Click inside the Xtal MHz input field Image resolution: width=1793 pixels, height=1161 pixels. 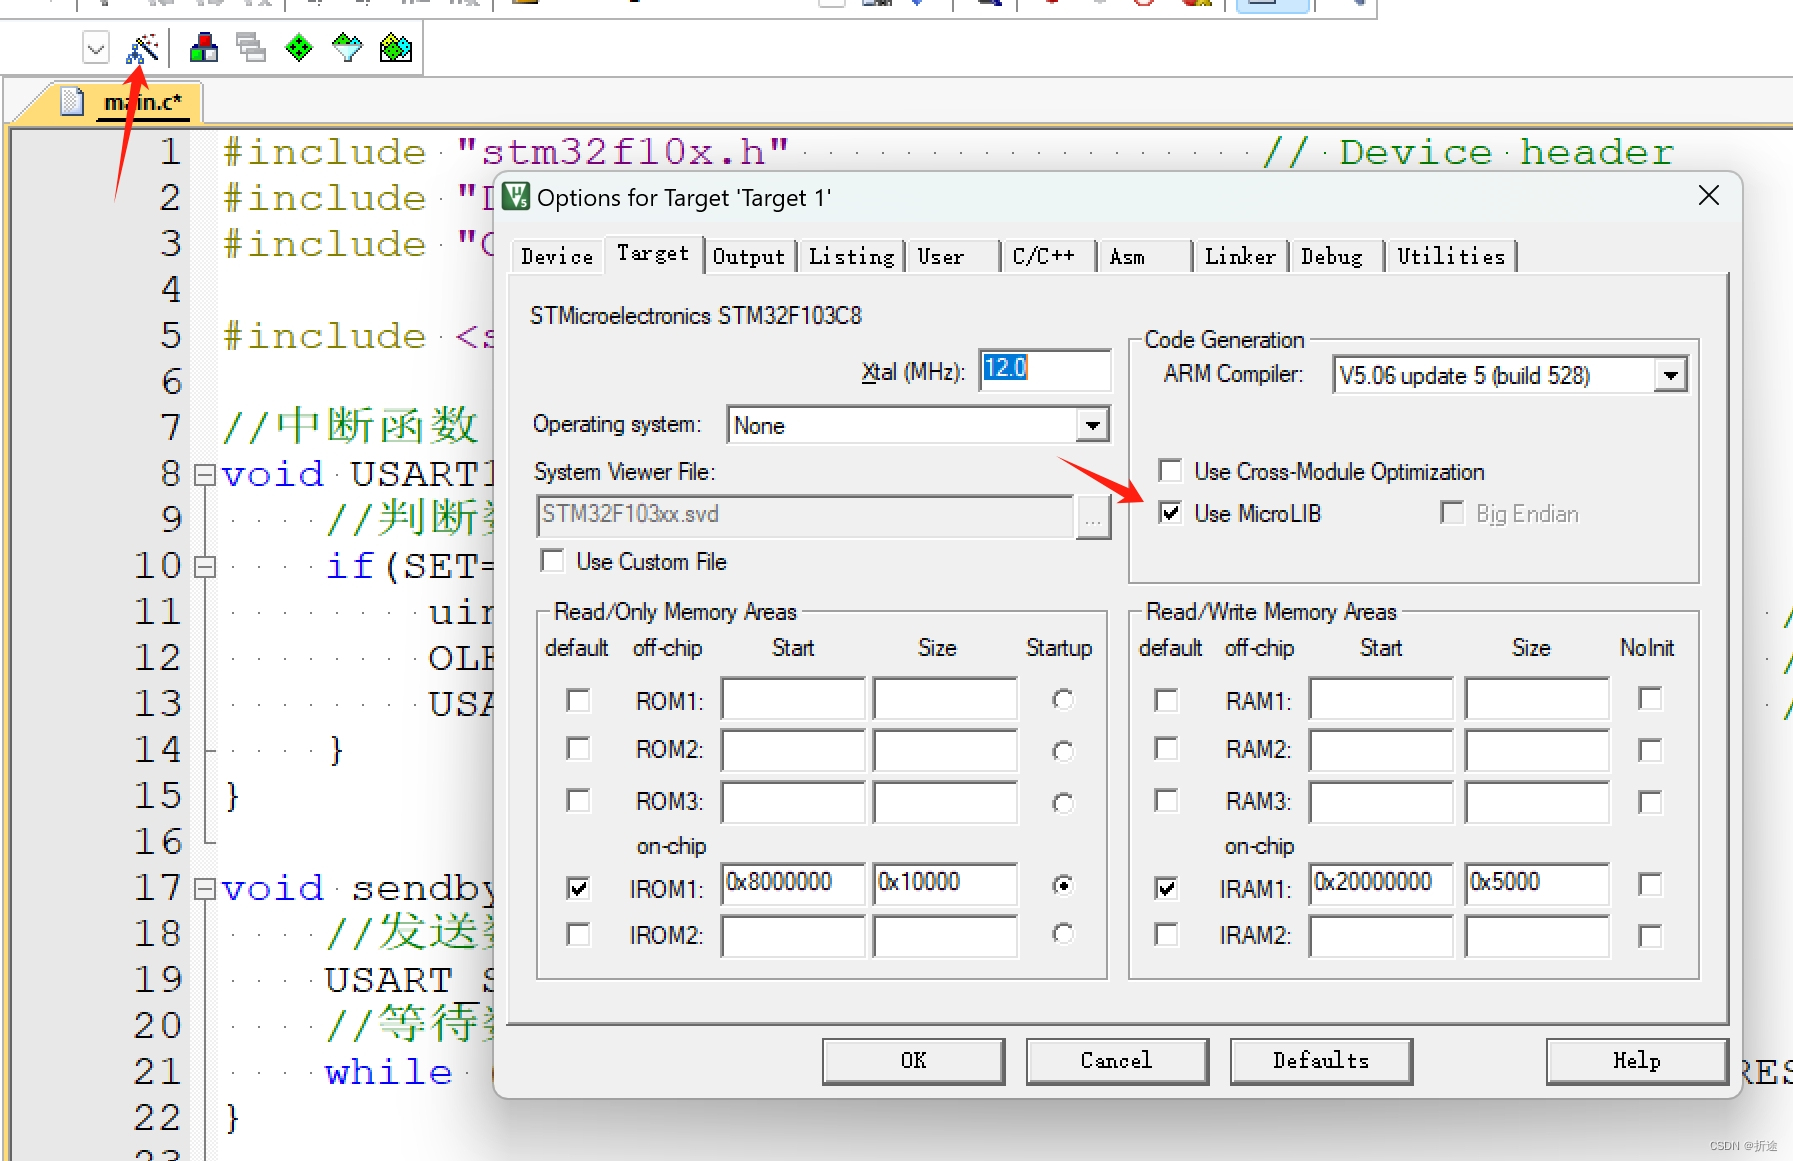point(1043,370)
